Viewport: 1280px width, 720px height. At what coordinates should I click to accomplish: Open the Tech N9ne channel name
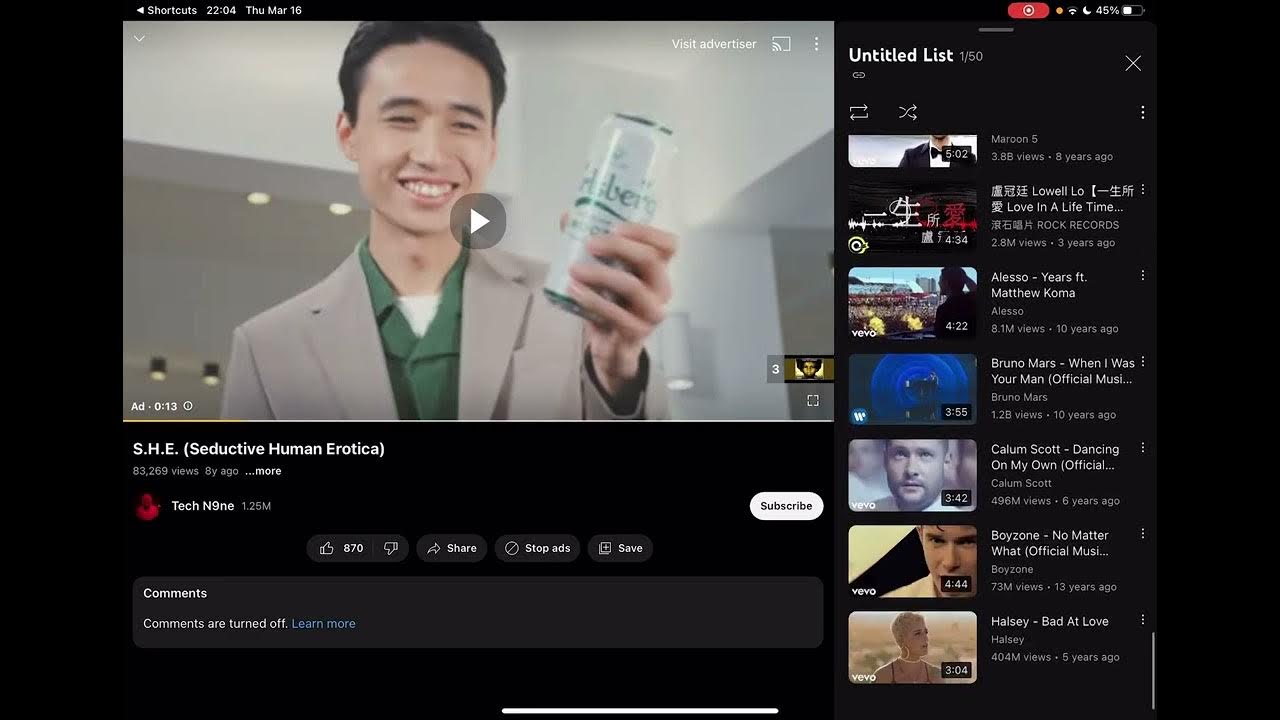[202, 506]
